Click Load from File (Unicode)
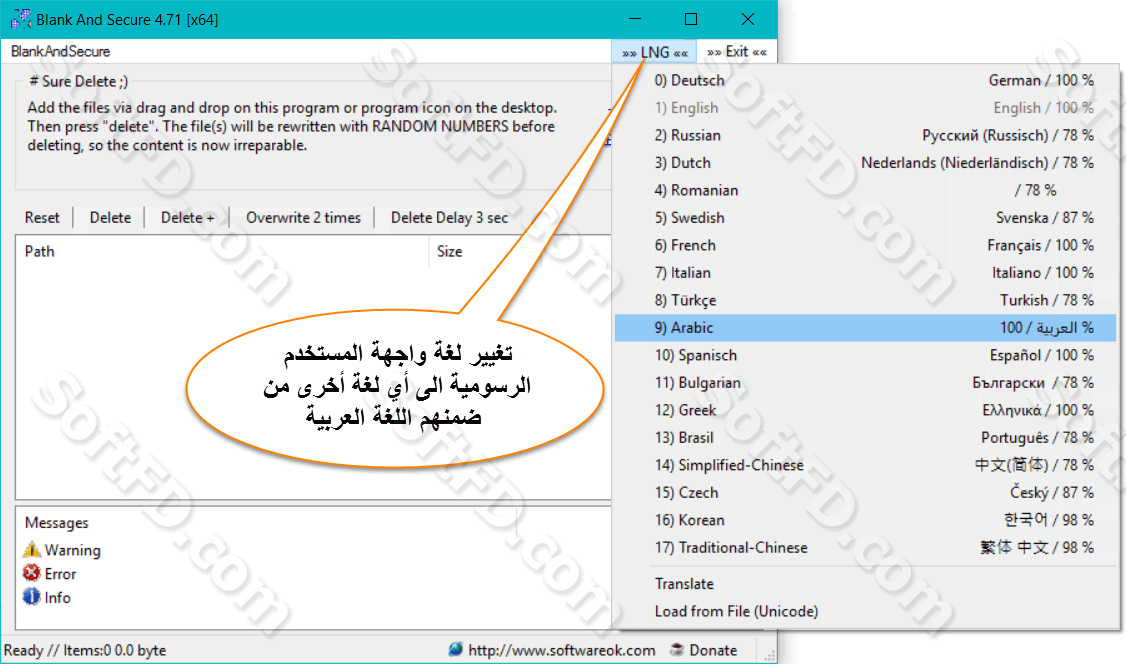 pos(865,612)
